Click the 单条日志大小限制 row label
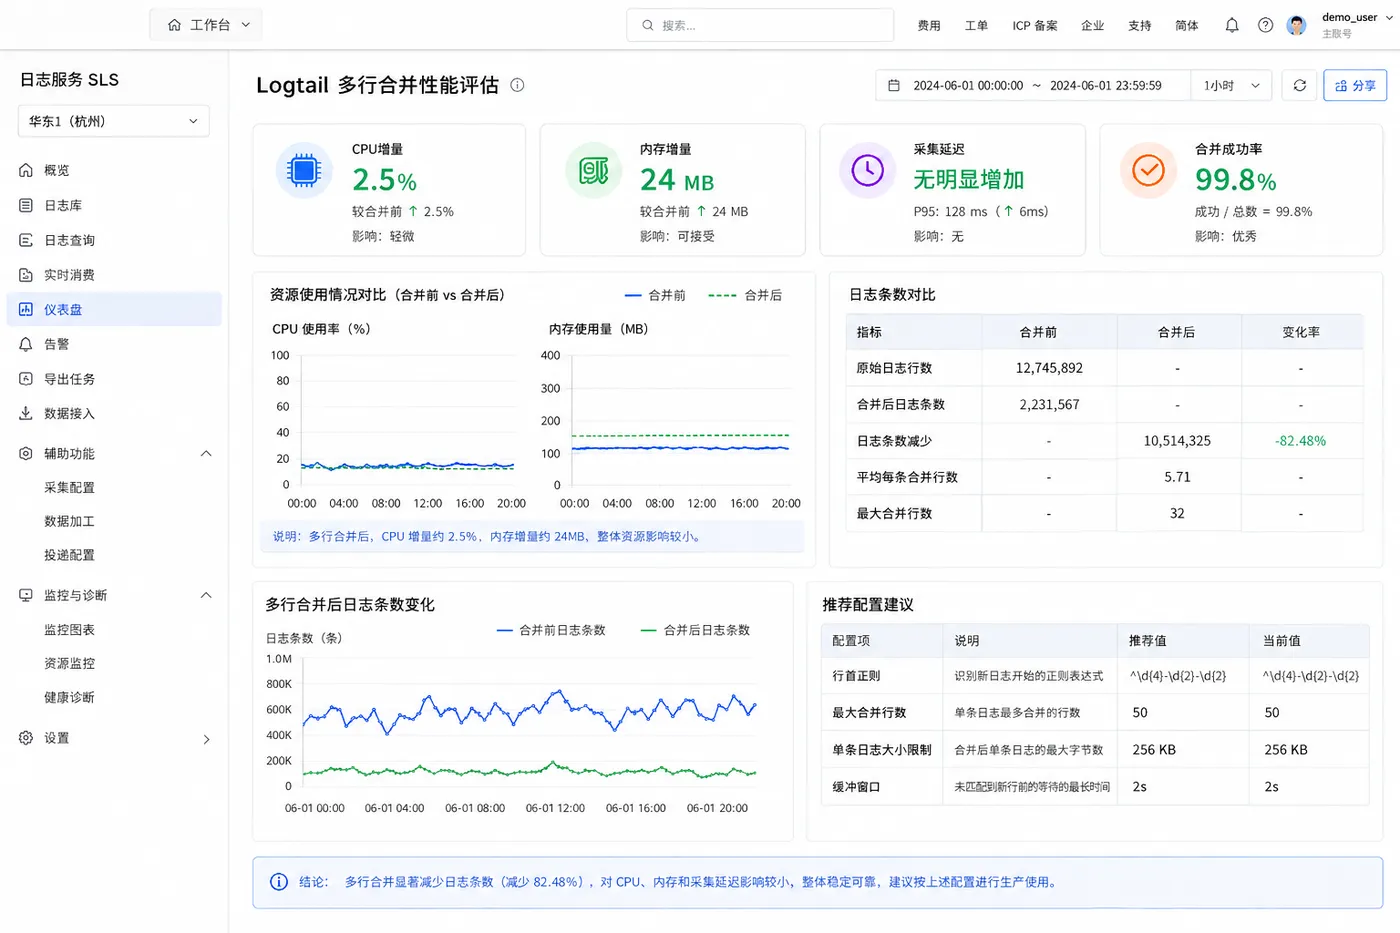This screenshot has width=1400, height=933. coord(882,750)
